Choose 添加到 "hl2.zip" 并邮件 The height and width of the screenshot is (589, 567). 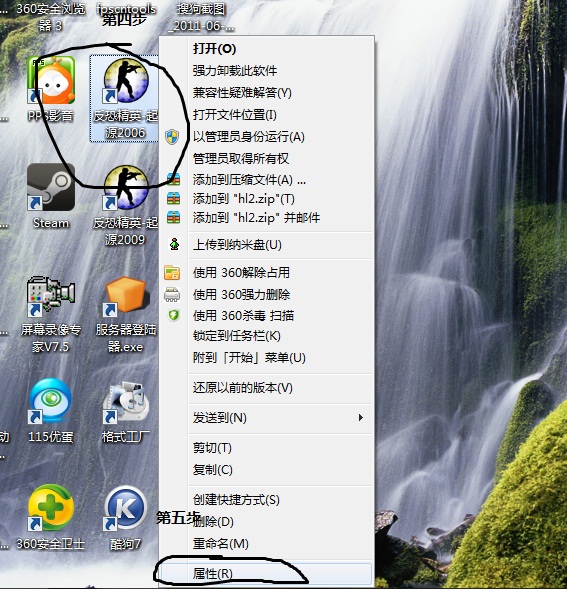point(256,218)
